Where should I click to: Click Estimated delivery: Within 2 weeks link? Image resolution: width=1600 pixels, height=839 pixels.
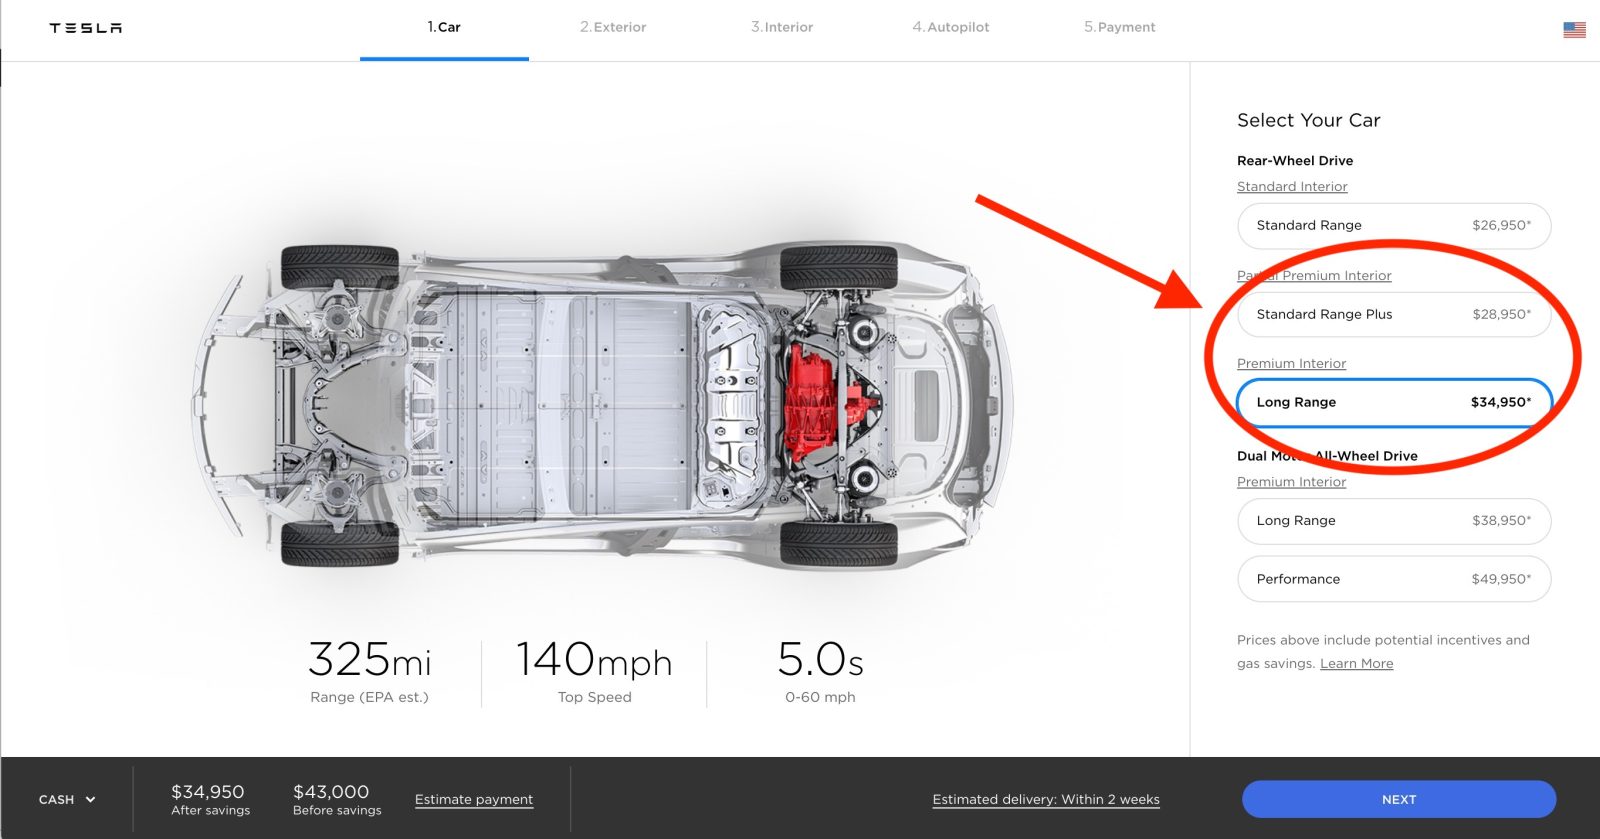pos(1046,799)
